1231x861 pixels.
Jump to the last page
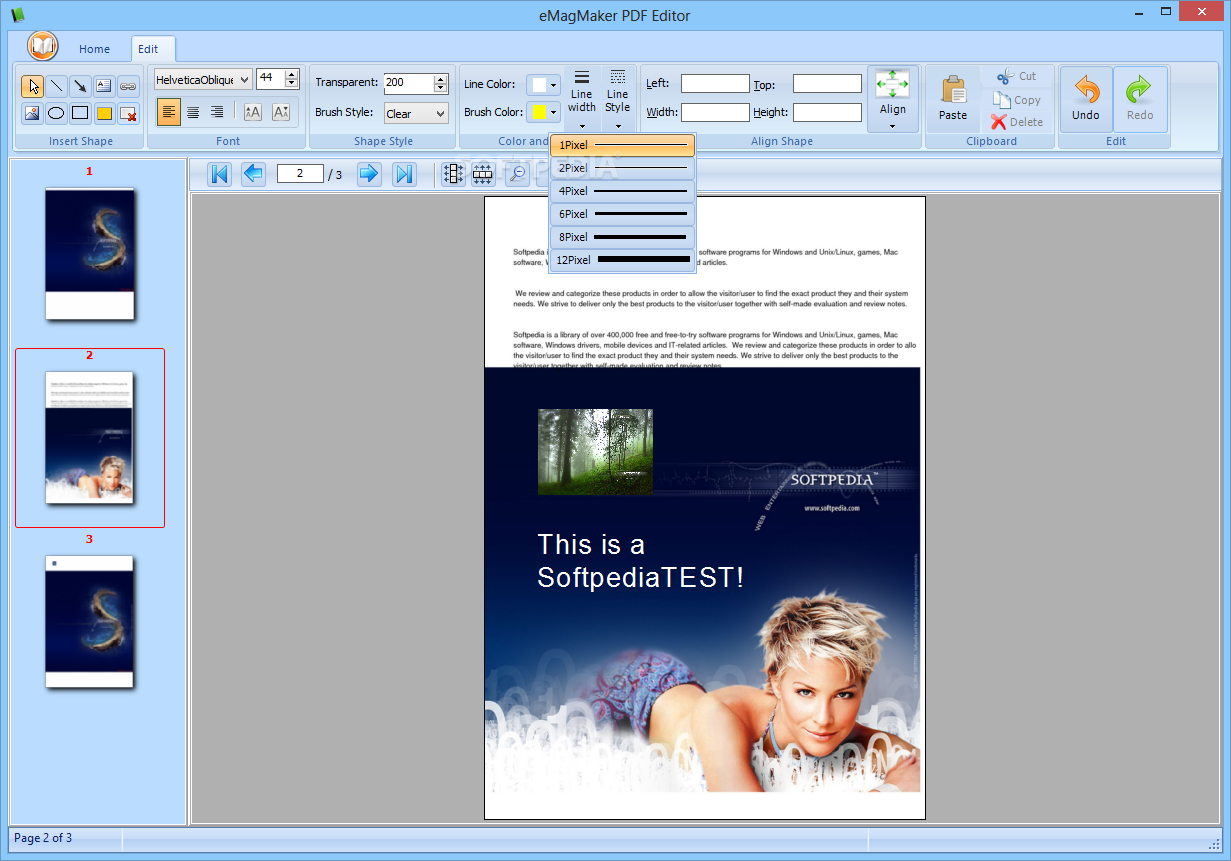[404, 174]
